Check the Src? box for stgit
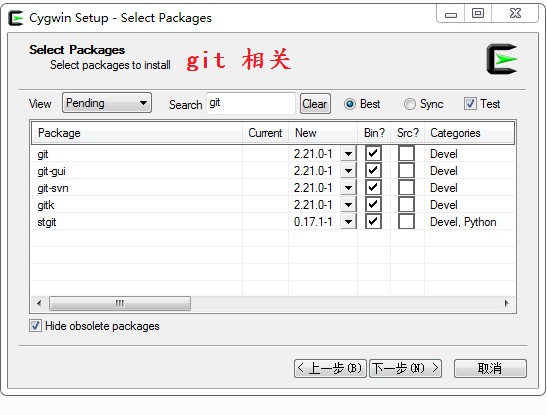The image size is (547, 415). [x=406, y=221]
